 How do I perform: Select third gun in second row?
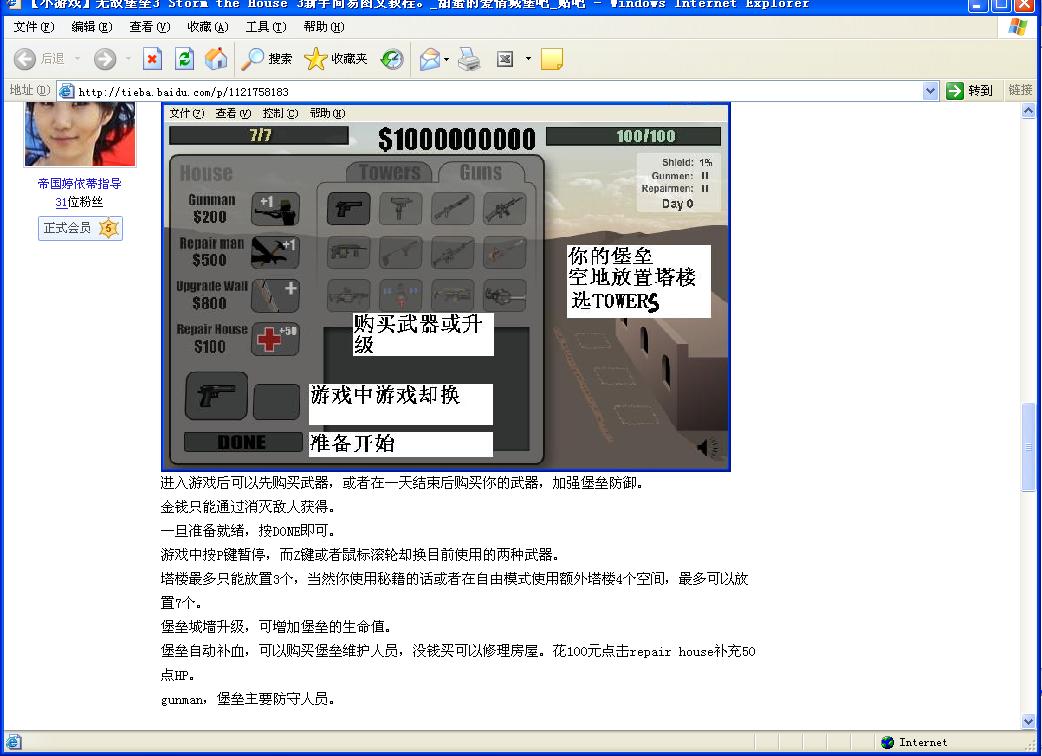point(453,252)
